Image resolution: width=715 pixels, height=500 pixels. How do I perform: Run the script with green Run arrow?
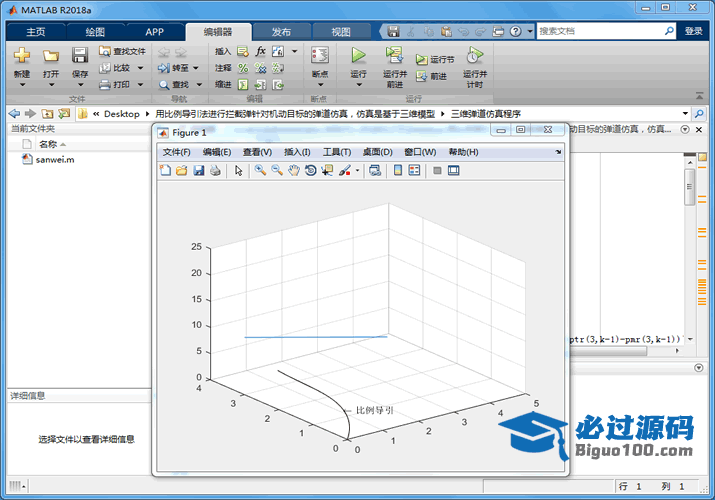click(358, 56)
